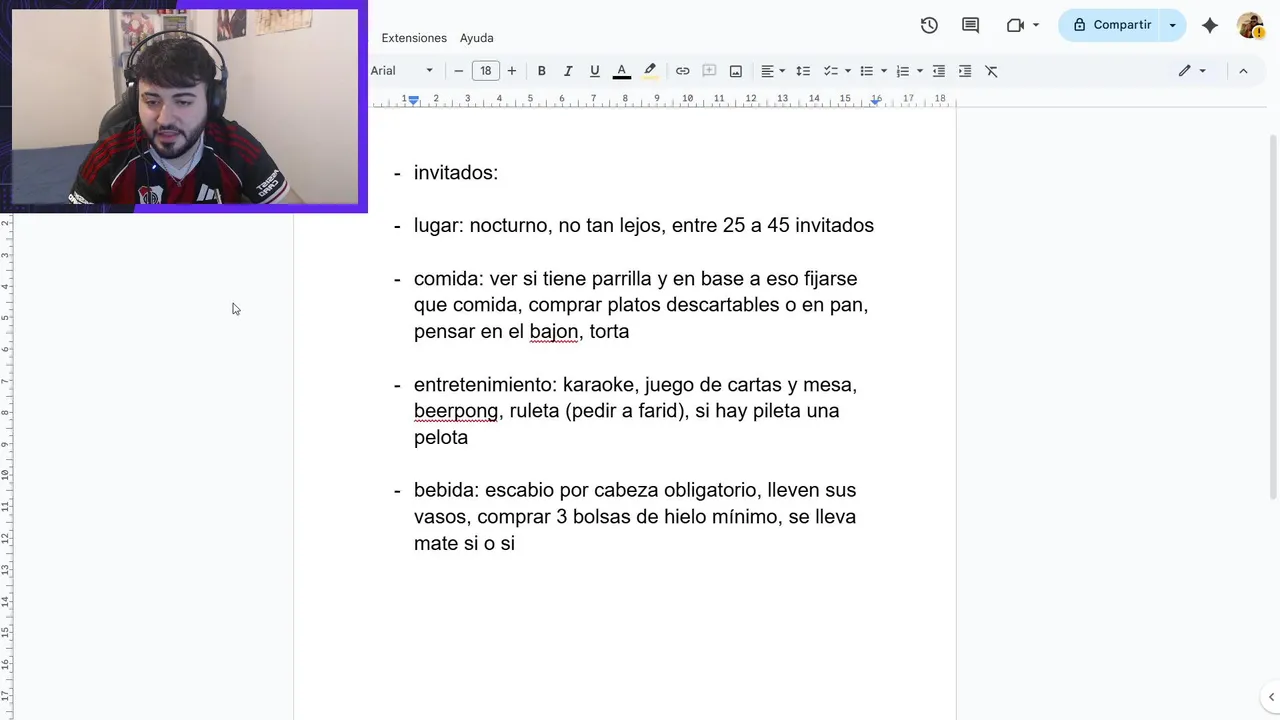
Task: Click the Compartir share button
Action: pyautogui.click(x=1112, y=25)
